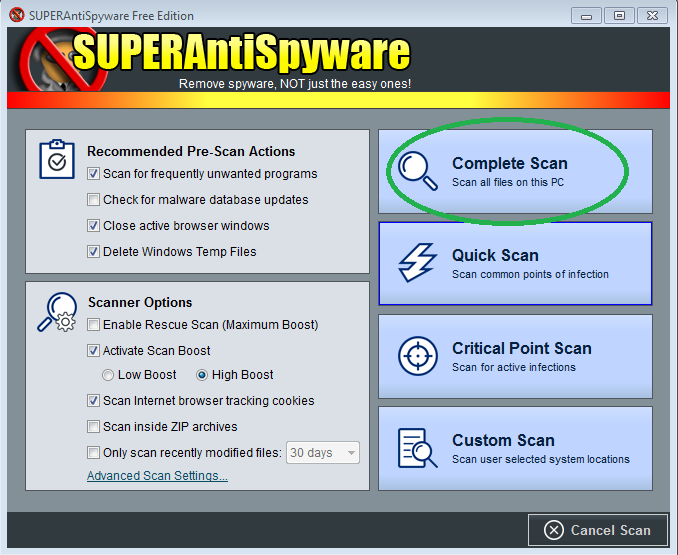
Task: Click the SUPERAntiSpyware title bar app icon
Action: [17, 15]
